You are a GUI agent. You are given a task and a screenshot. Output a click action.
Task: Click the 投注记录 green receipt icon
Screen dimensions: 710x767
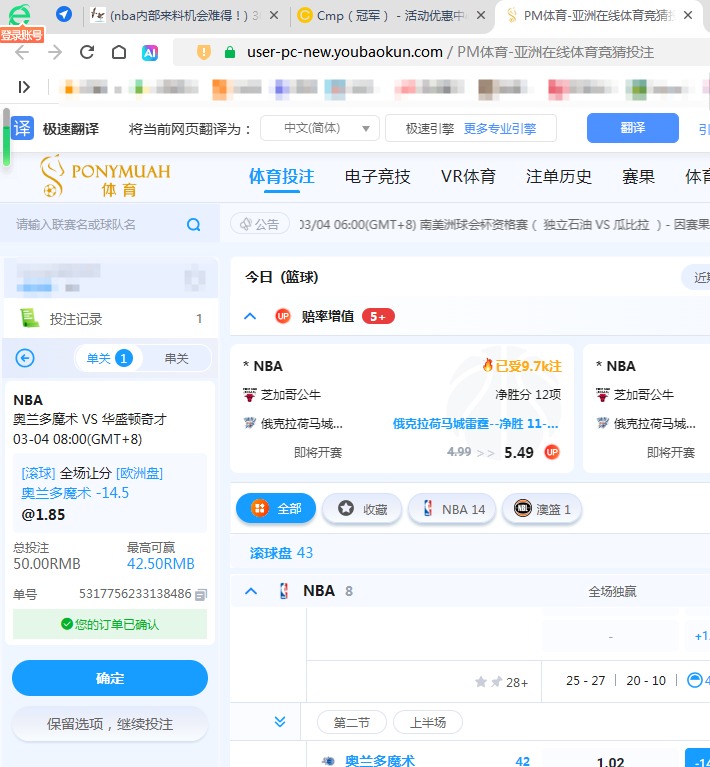point(29,318)
